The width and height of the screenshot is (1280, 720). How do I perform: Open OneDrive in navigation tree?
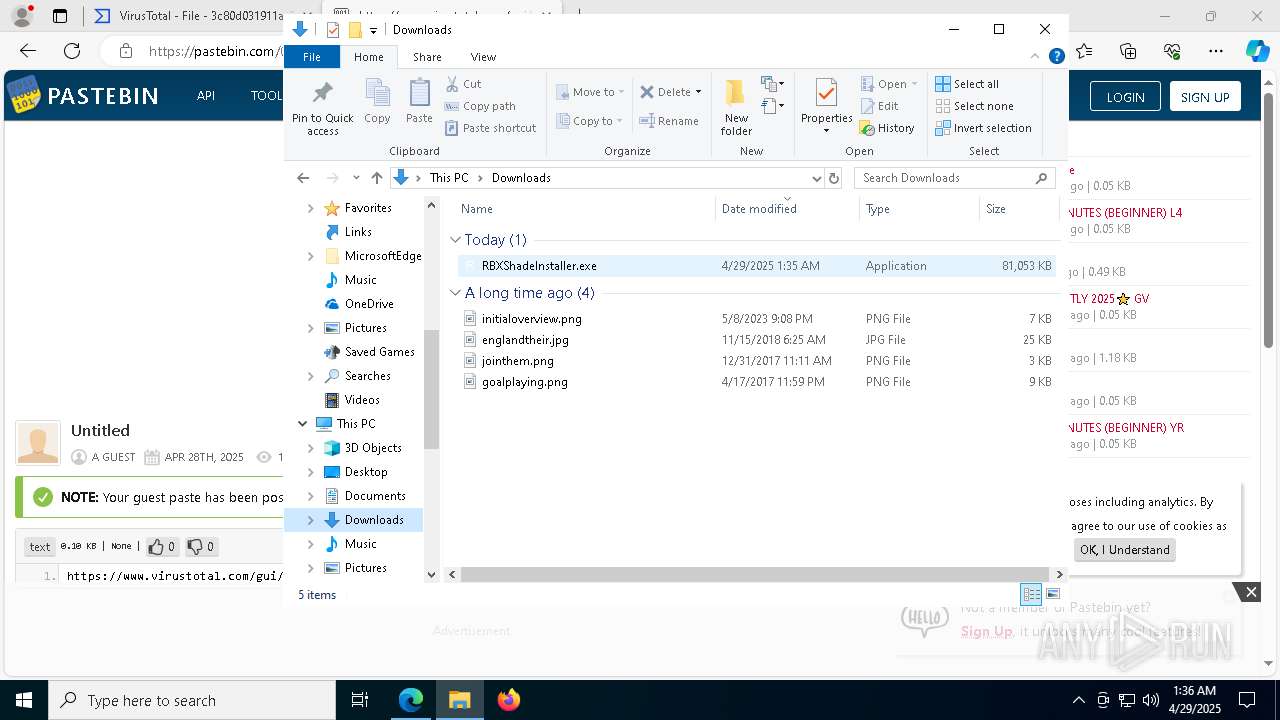tap(369, 304)
